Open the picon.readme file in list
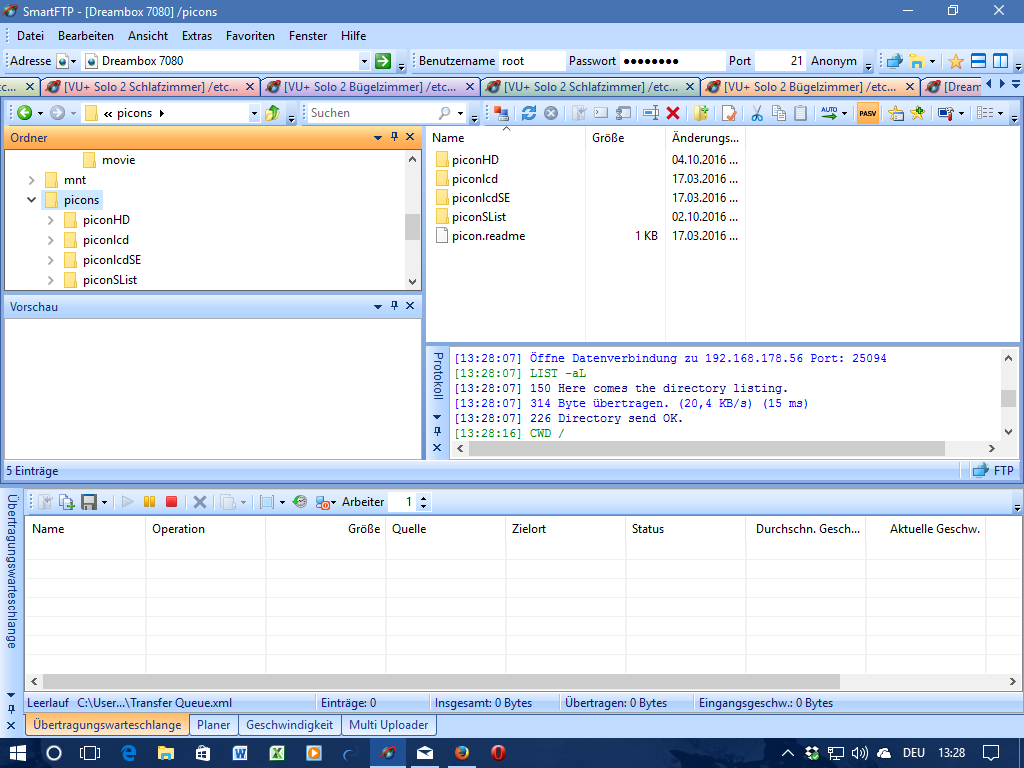The image size is (1024, 768). pos(488,236)
